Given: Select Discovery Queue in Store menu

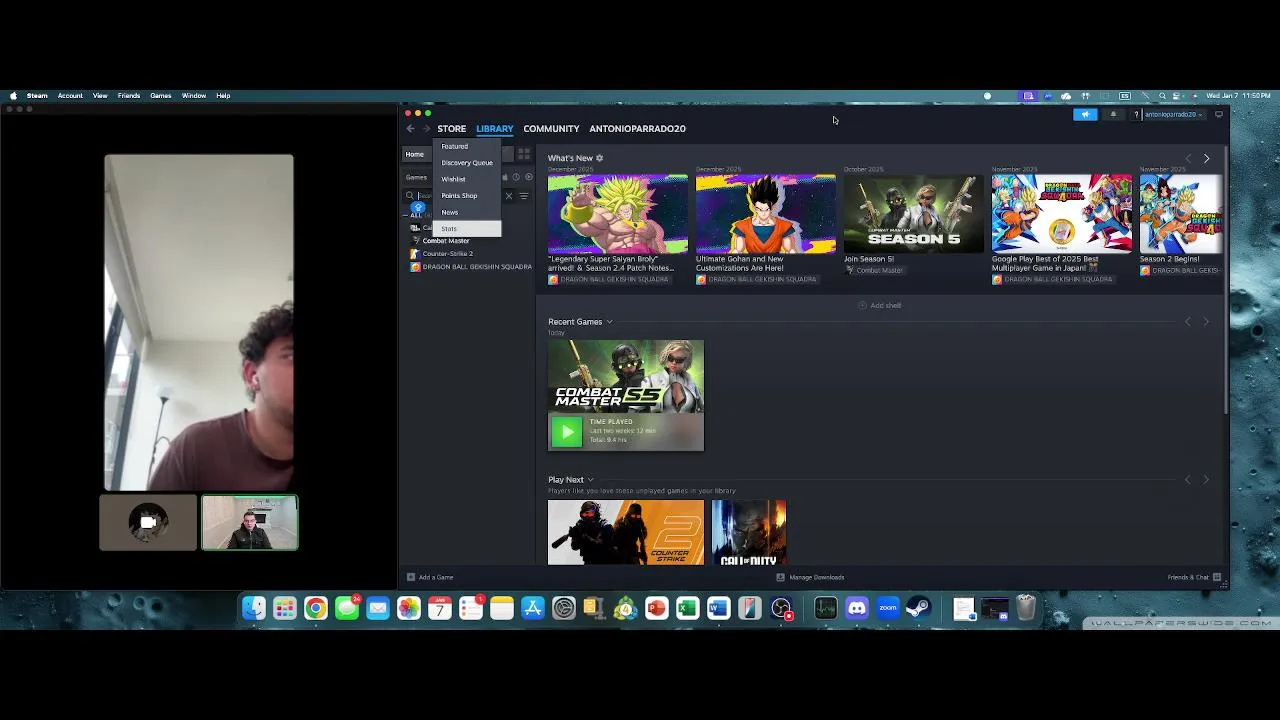Looking at the screenshot, I should click(x=467, y=163).
